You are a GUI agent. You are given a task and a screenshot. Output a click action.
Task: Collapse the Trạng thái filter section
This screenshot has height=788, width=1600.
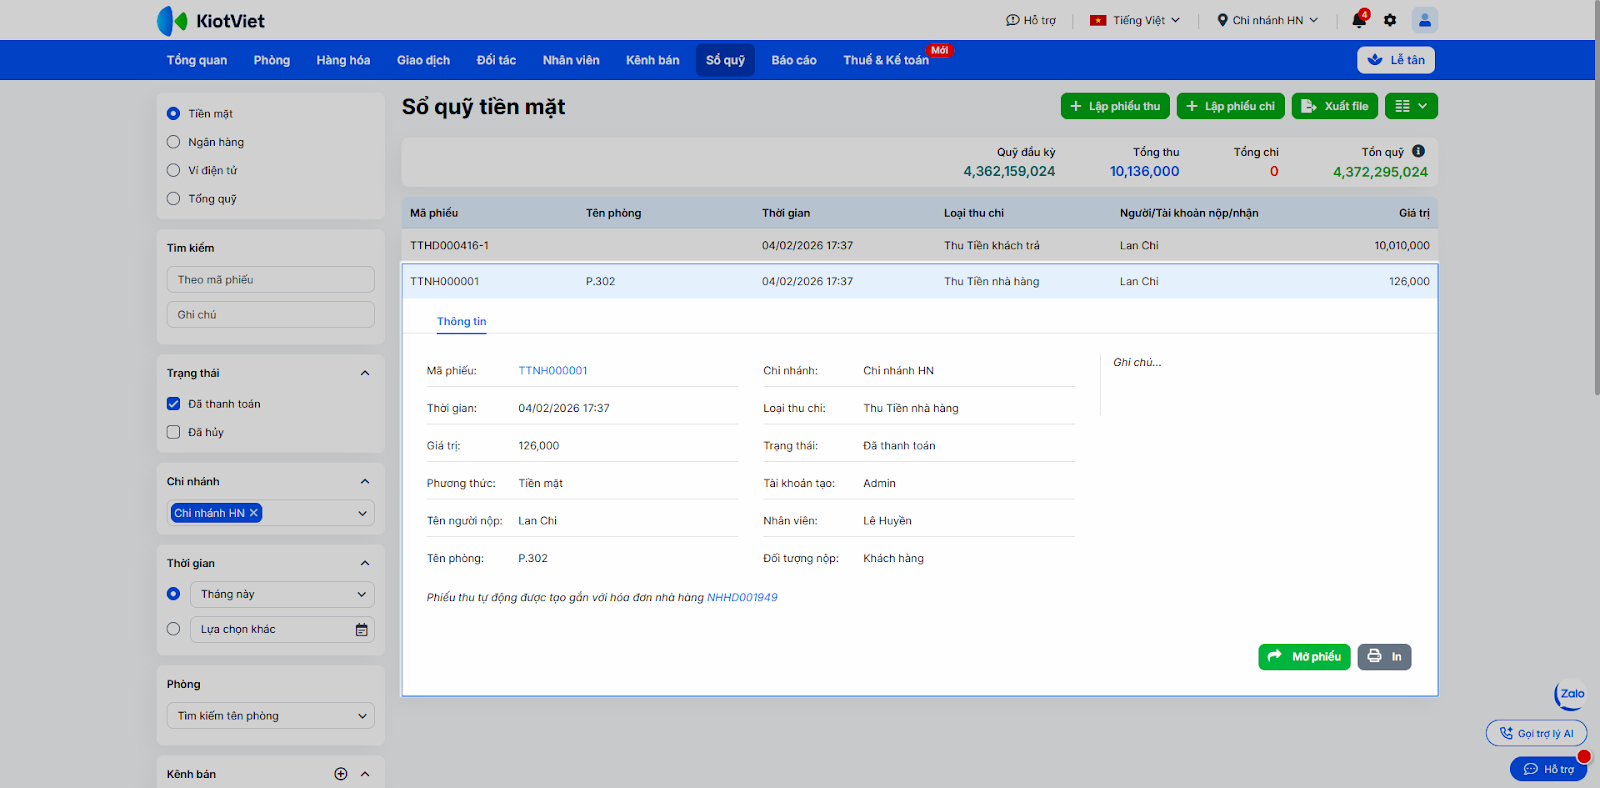pyautogui.click(x=365, y=373)
